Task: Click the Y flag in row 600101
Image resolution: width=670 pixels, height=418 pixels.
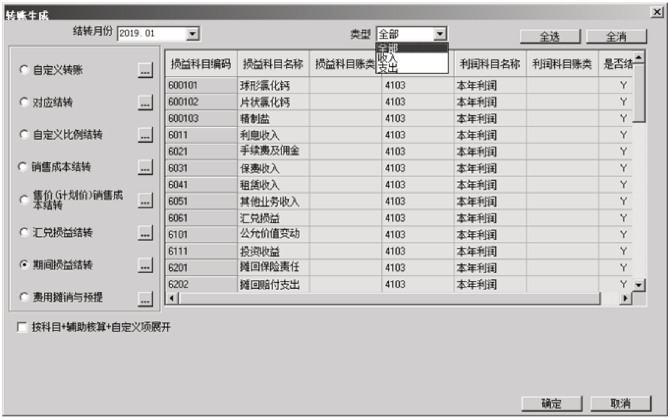Action: [x=623, y=85]
